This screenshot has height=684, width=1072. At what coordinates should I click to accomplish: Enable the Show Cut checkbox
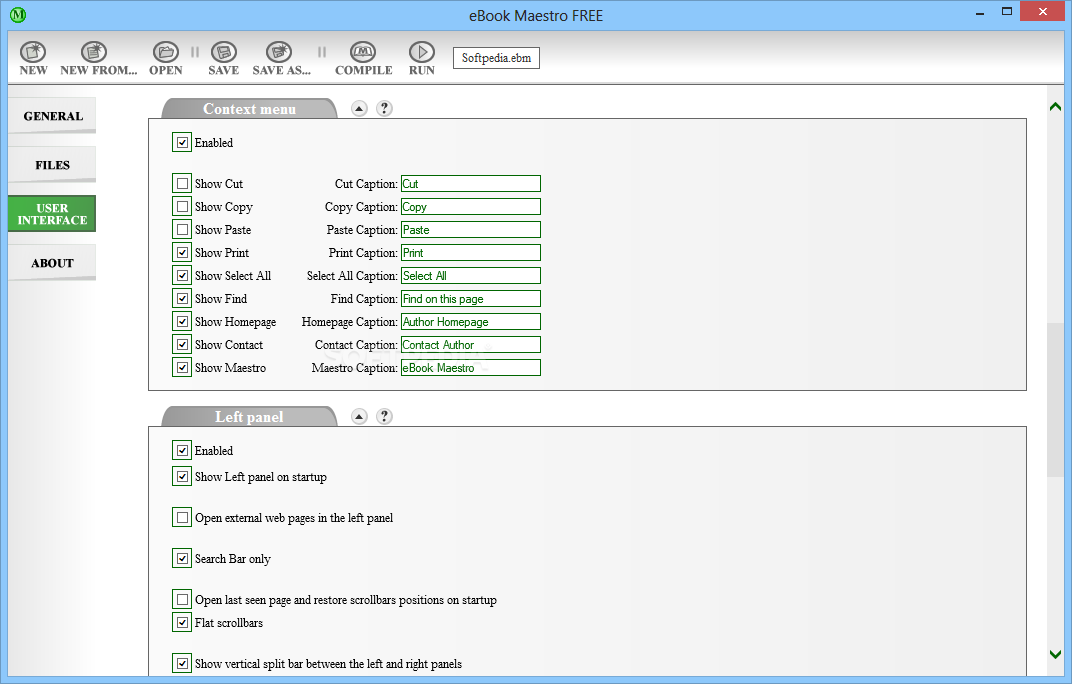pyautogui.click(x=182, y=183)
